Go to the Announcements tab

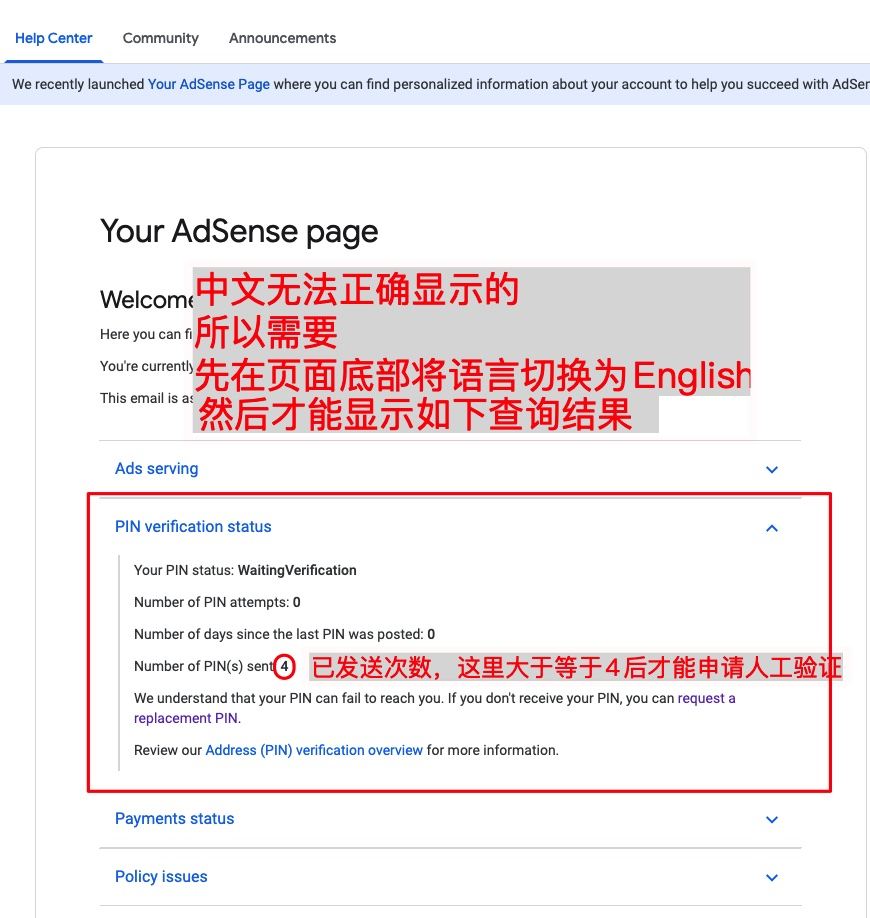click(x=282, y=38)
